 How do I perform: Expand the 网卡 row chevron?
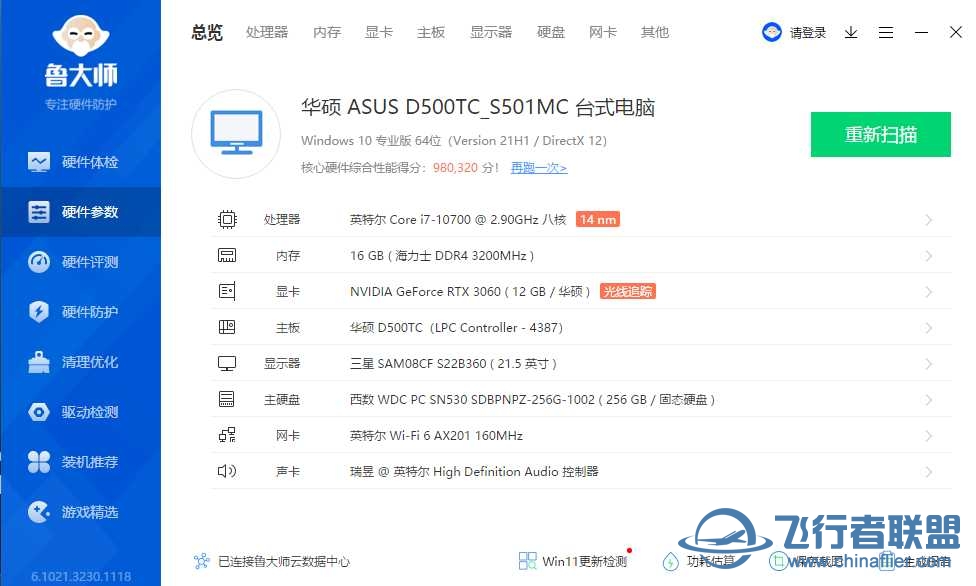[928, 436]
